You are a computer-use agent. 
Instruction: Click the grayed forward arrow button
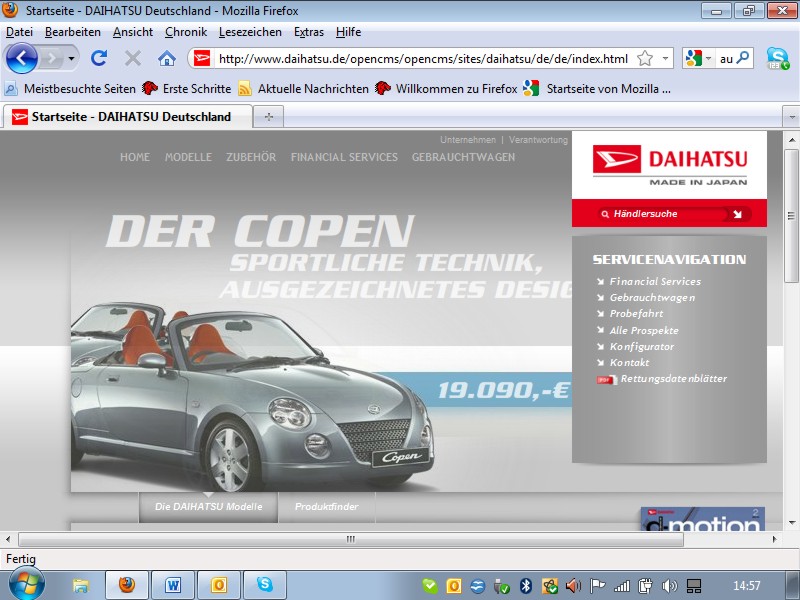[52, 59]
